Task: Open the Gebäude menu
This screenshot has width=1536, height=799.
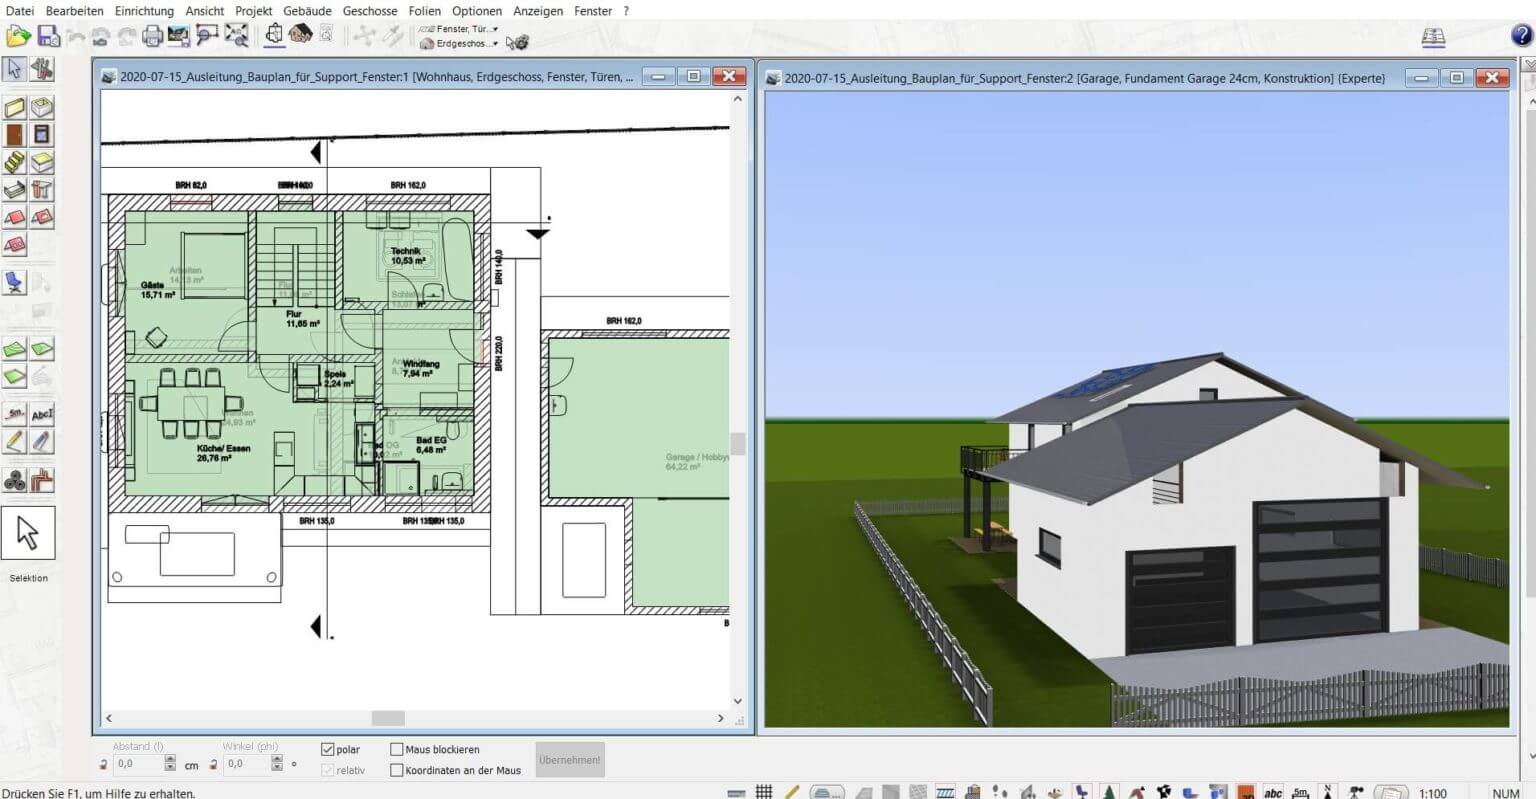Action: tap(306, 11)
